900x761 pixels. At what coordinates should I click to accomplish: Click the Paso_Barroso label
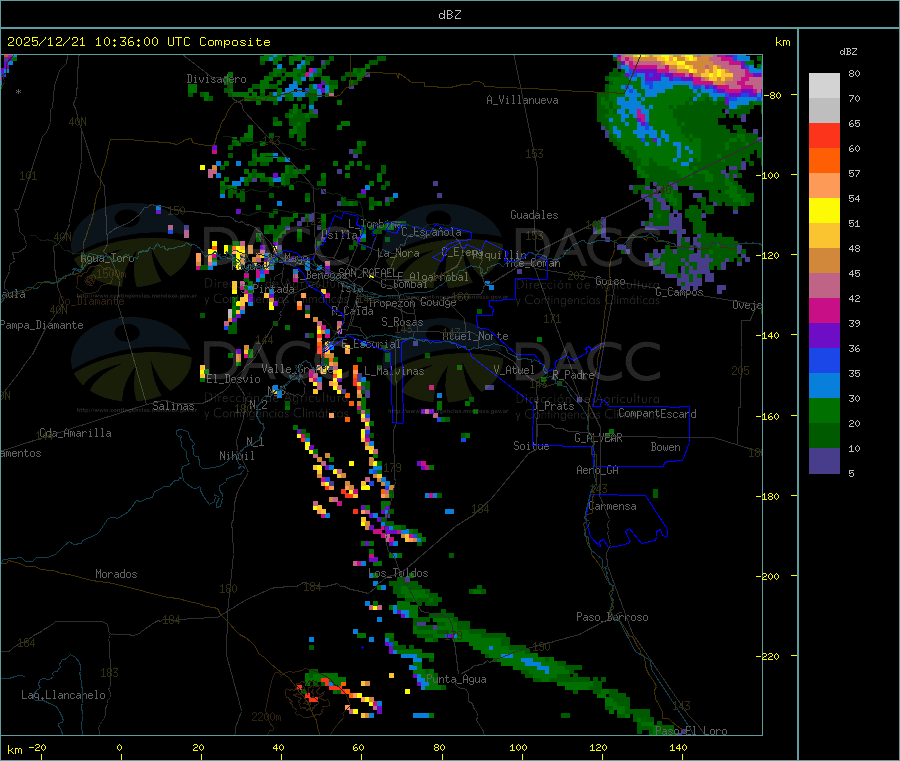612,617
